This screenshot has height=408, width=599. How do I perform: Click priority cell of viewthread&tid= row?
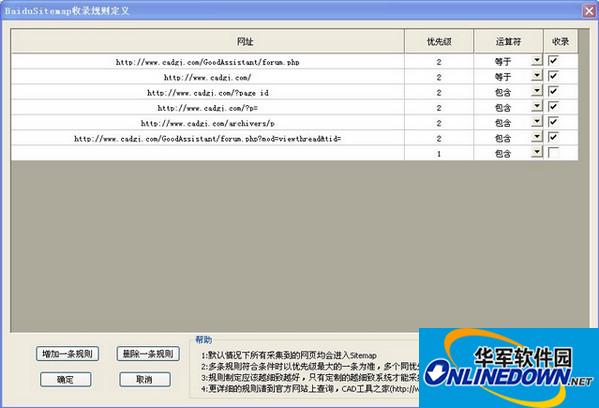(439, 138)
